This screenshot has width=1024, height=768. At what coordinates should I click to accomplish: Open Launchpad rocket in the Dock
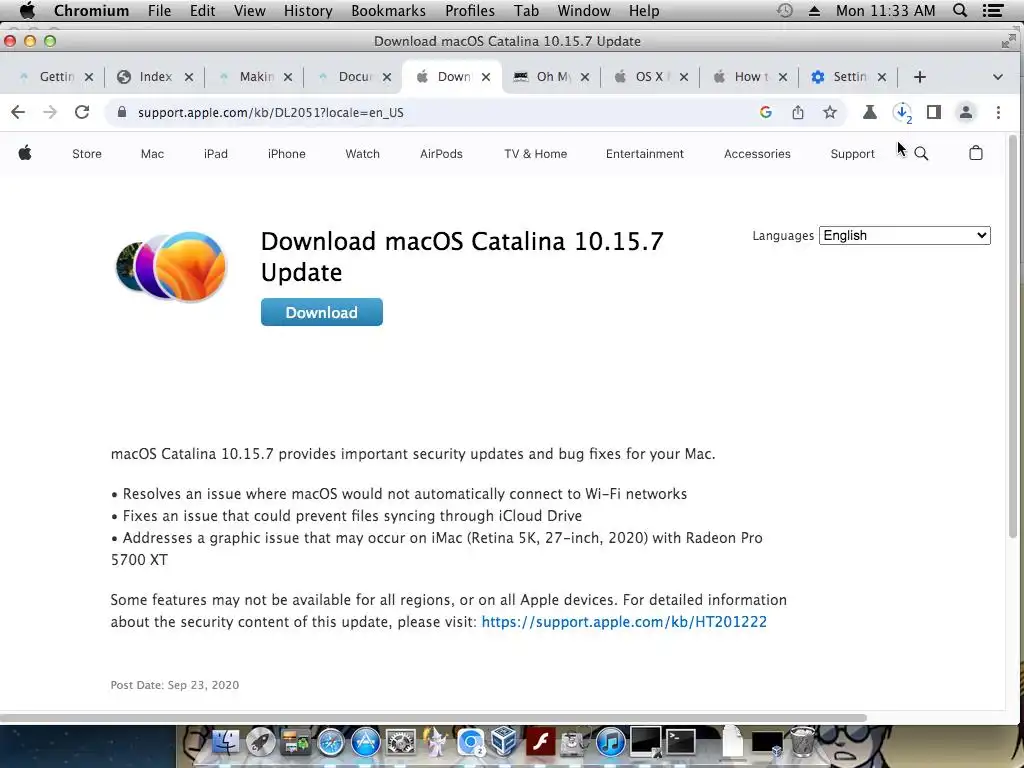[260, 742]
